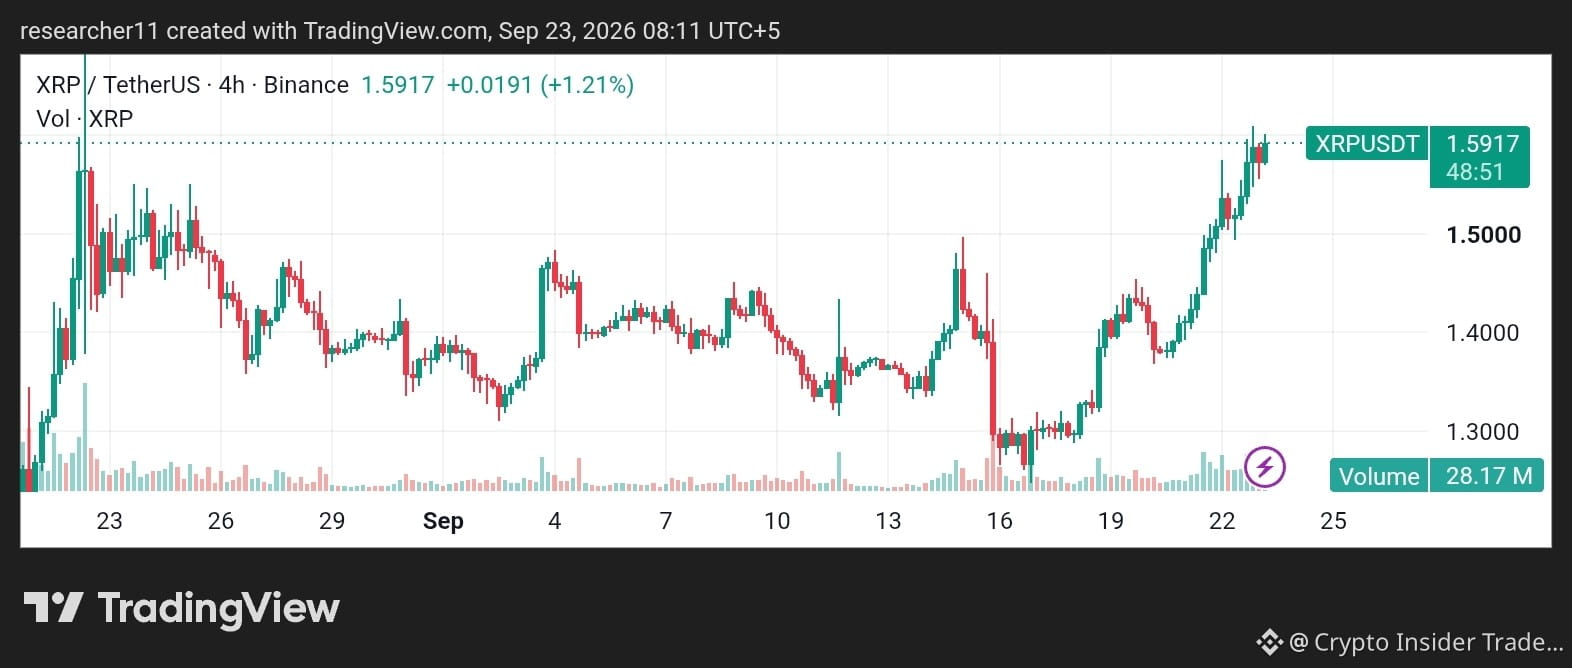Click the Sep date axis label
This screenshot has width=1572, height=668.
click(x=443, y=521)
